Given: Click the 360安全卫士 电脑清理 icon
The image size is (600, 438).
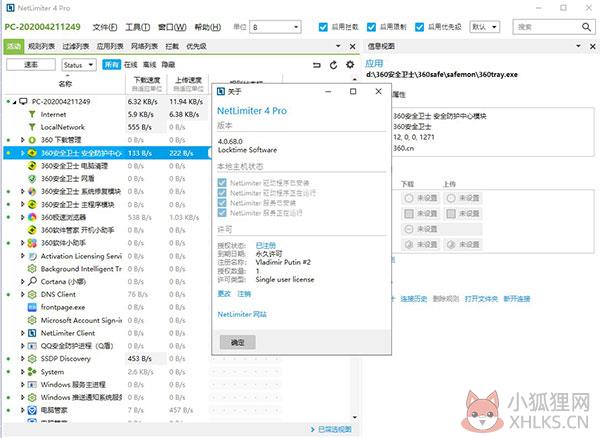Looking at the screenshot, I should [33, 166].
